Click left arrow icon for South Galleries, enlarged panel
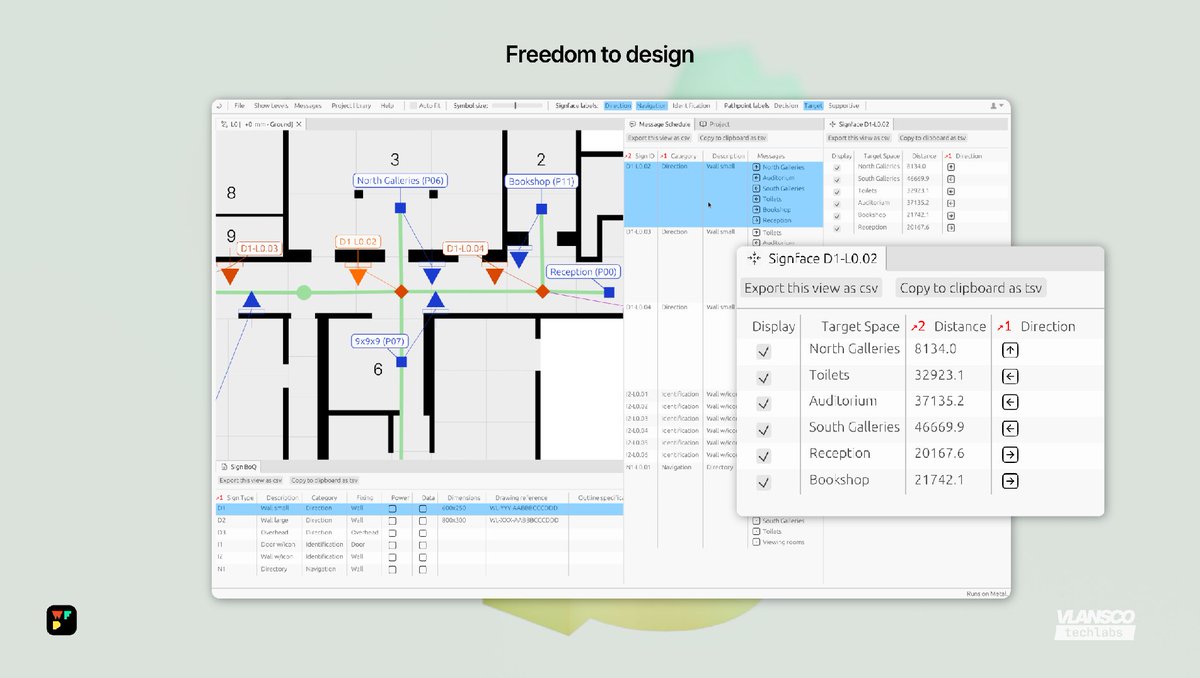This screenshot has width=1200, height=678. click(x=1010, y=429)
